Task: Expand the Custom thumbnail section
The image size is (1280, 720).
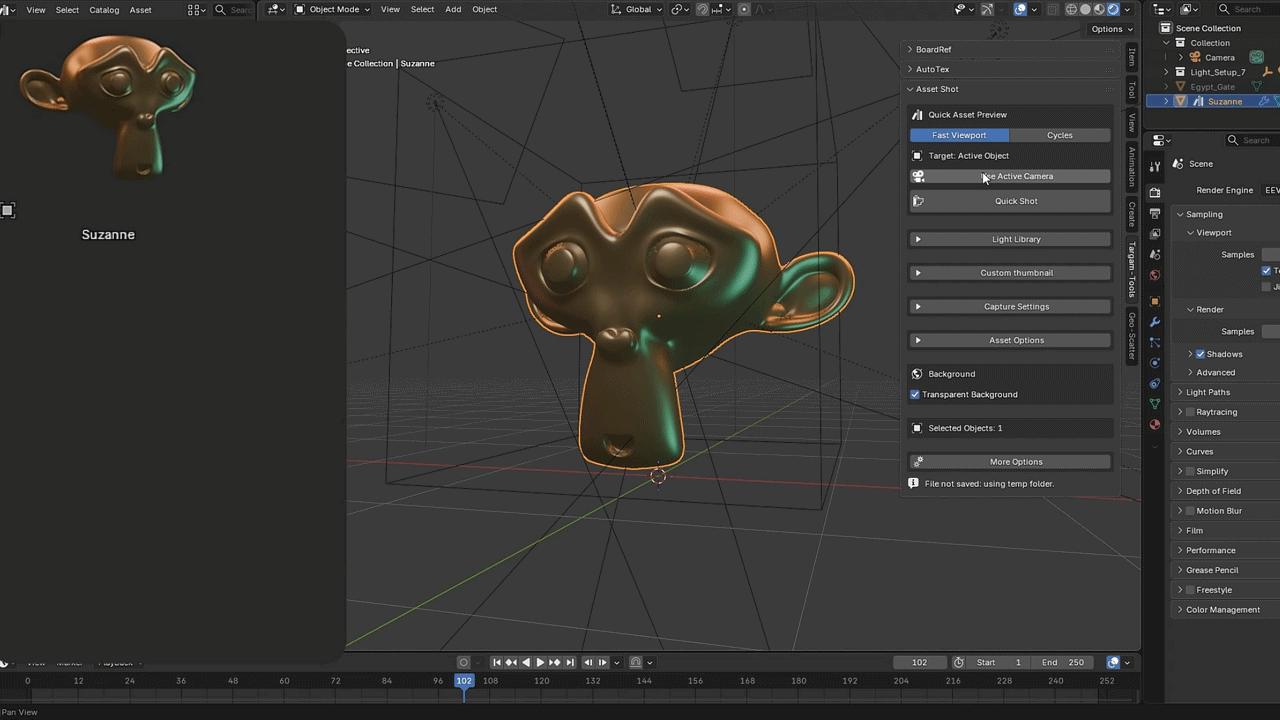Action: click(1010, 273)
